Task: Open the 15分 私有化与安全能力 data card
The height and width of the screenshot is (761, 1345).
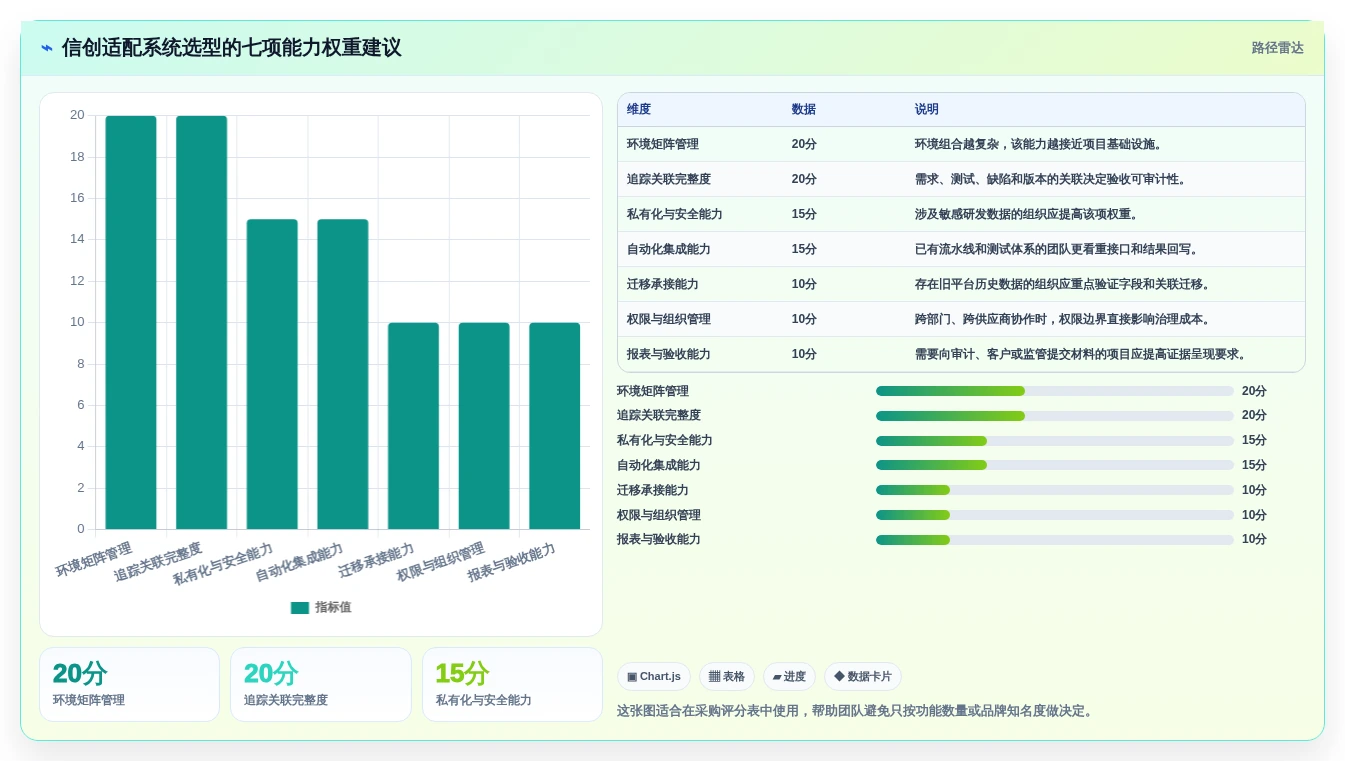Action: 512,685
